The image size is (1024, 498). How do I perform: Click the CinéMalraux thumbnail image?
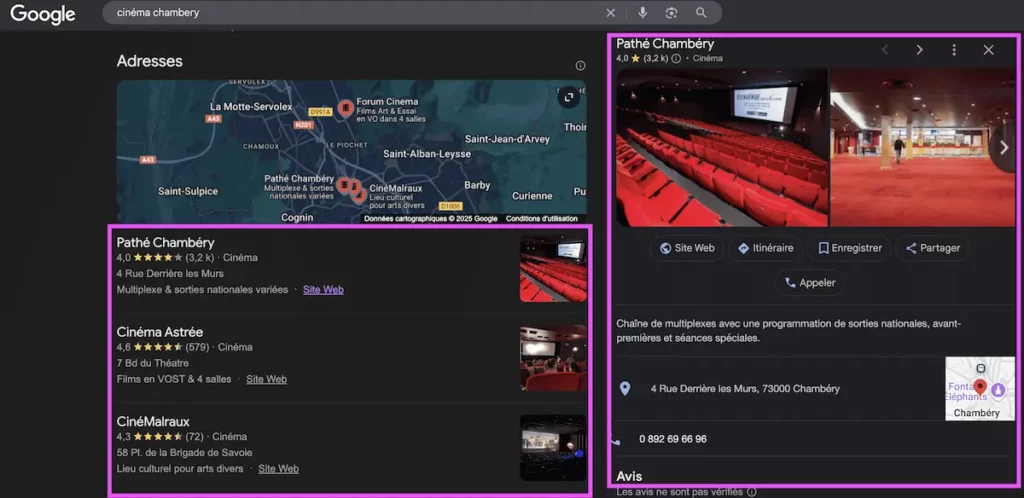tap(553, 448)
